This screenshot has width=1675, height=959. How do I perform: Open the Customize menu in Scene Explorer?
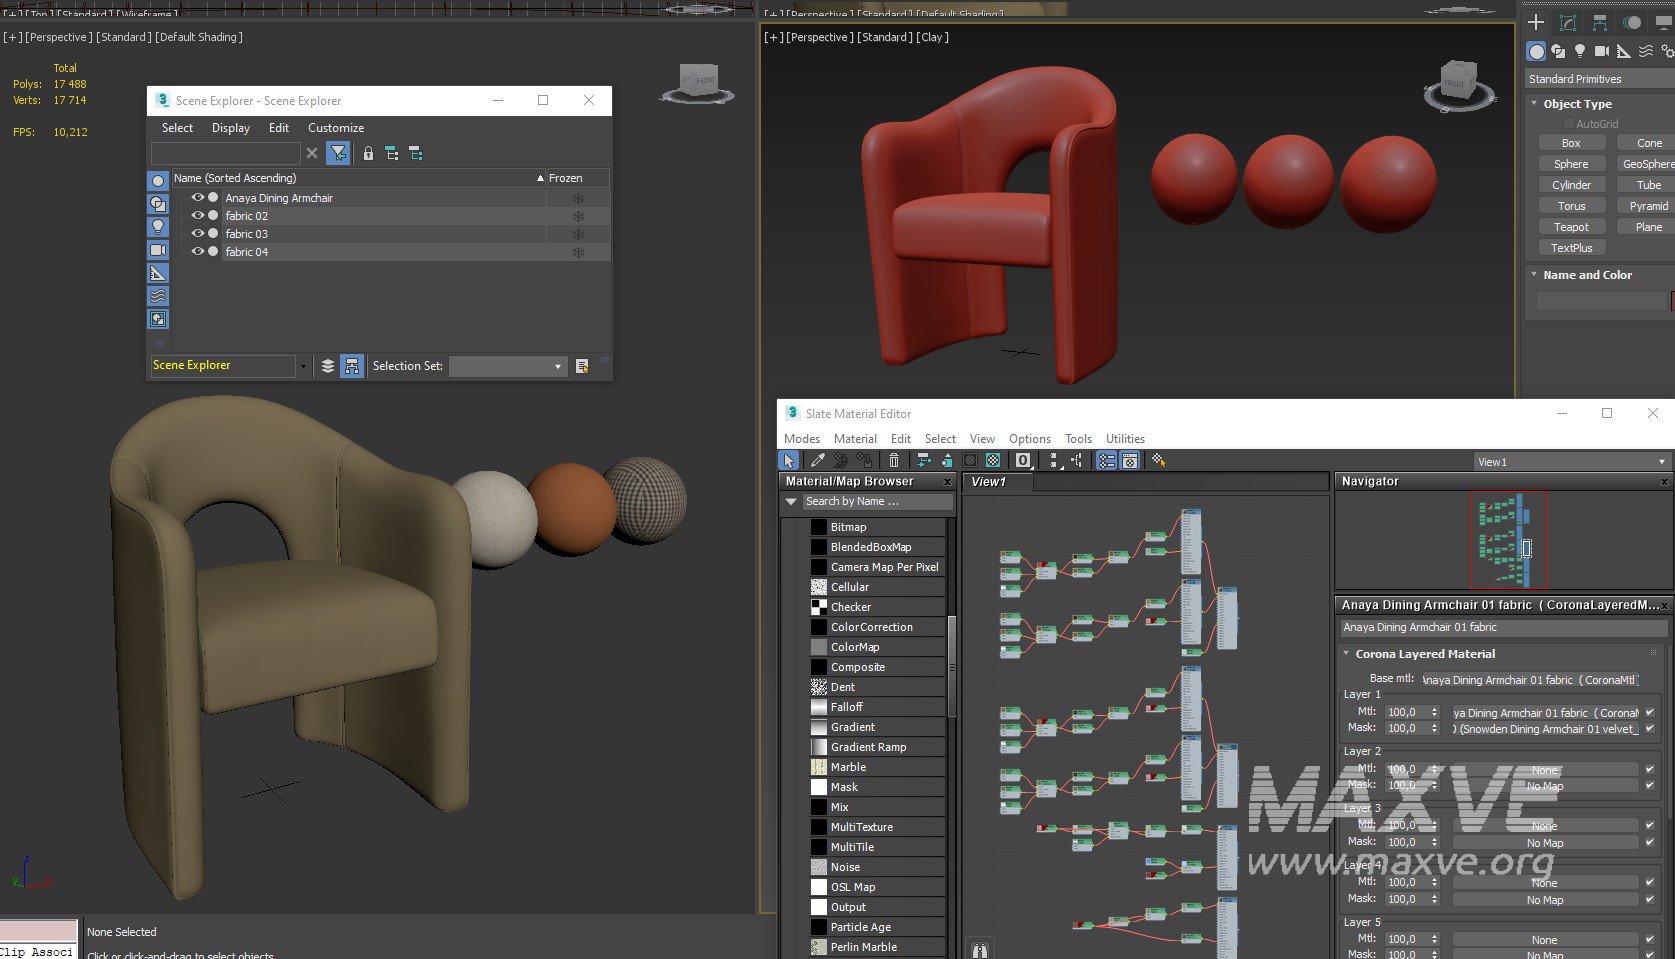click(x=335, y=128)
